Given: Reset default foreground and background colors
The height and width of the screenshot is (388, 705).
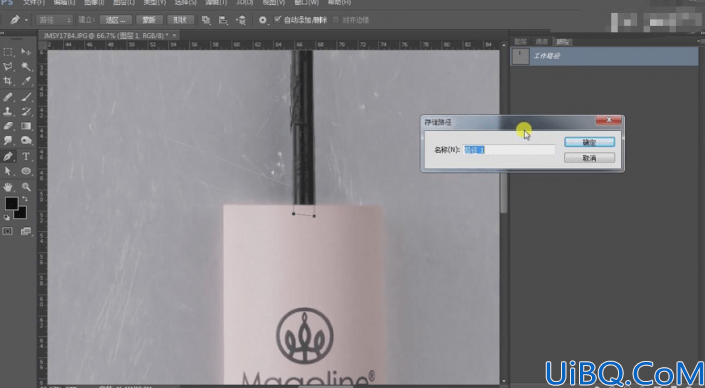Looking at the screenshot, I should [x=6, y=217].
